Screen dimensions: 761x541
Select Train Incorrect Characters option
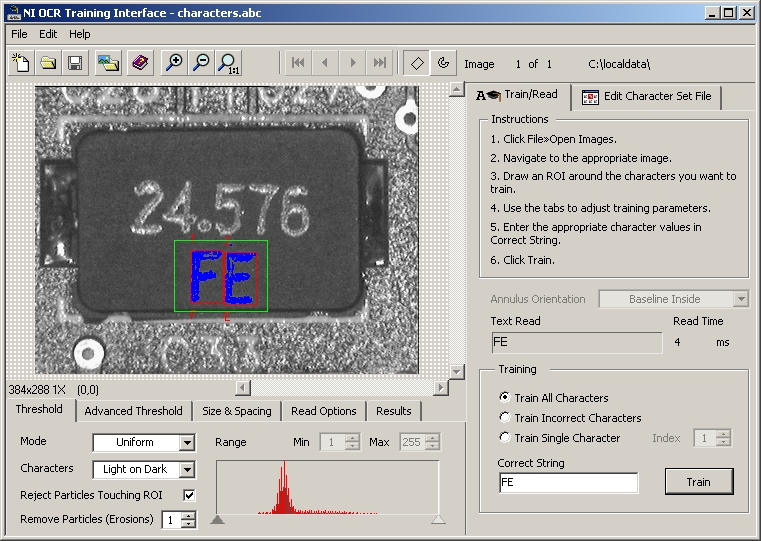[x=505, y=417]
